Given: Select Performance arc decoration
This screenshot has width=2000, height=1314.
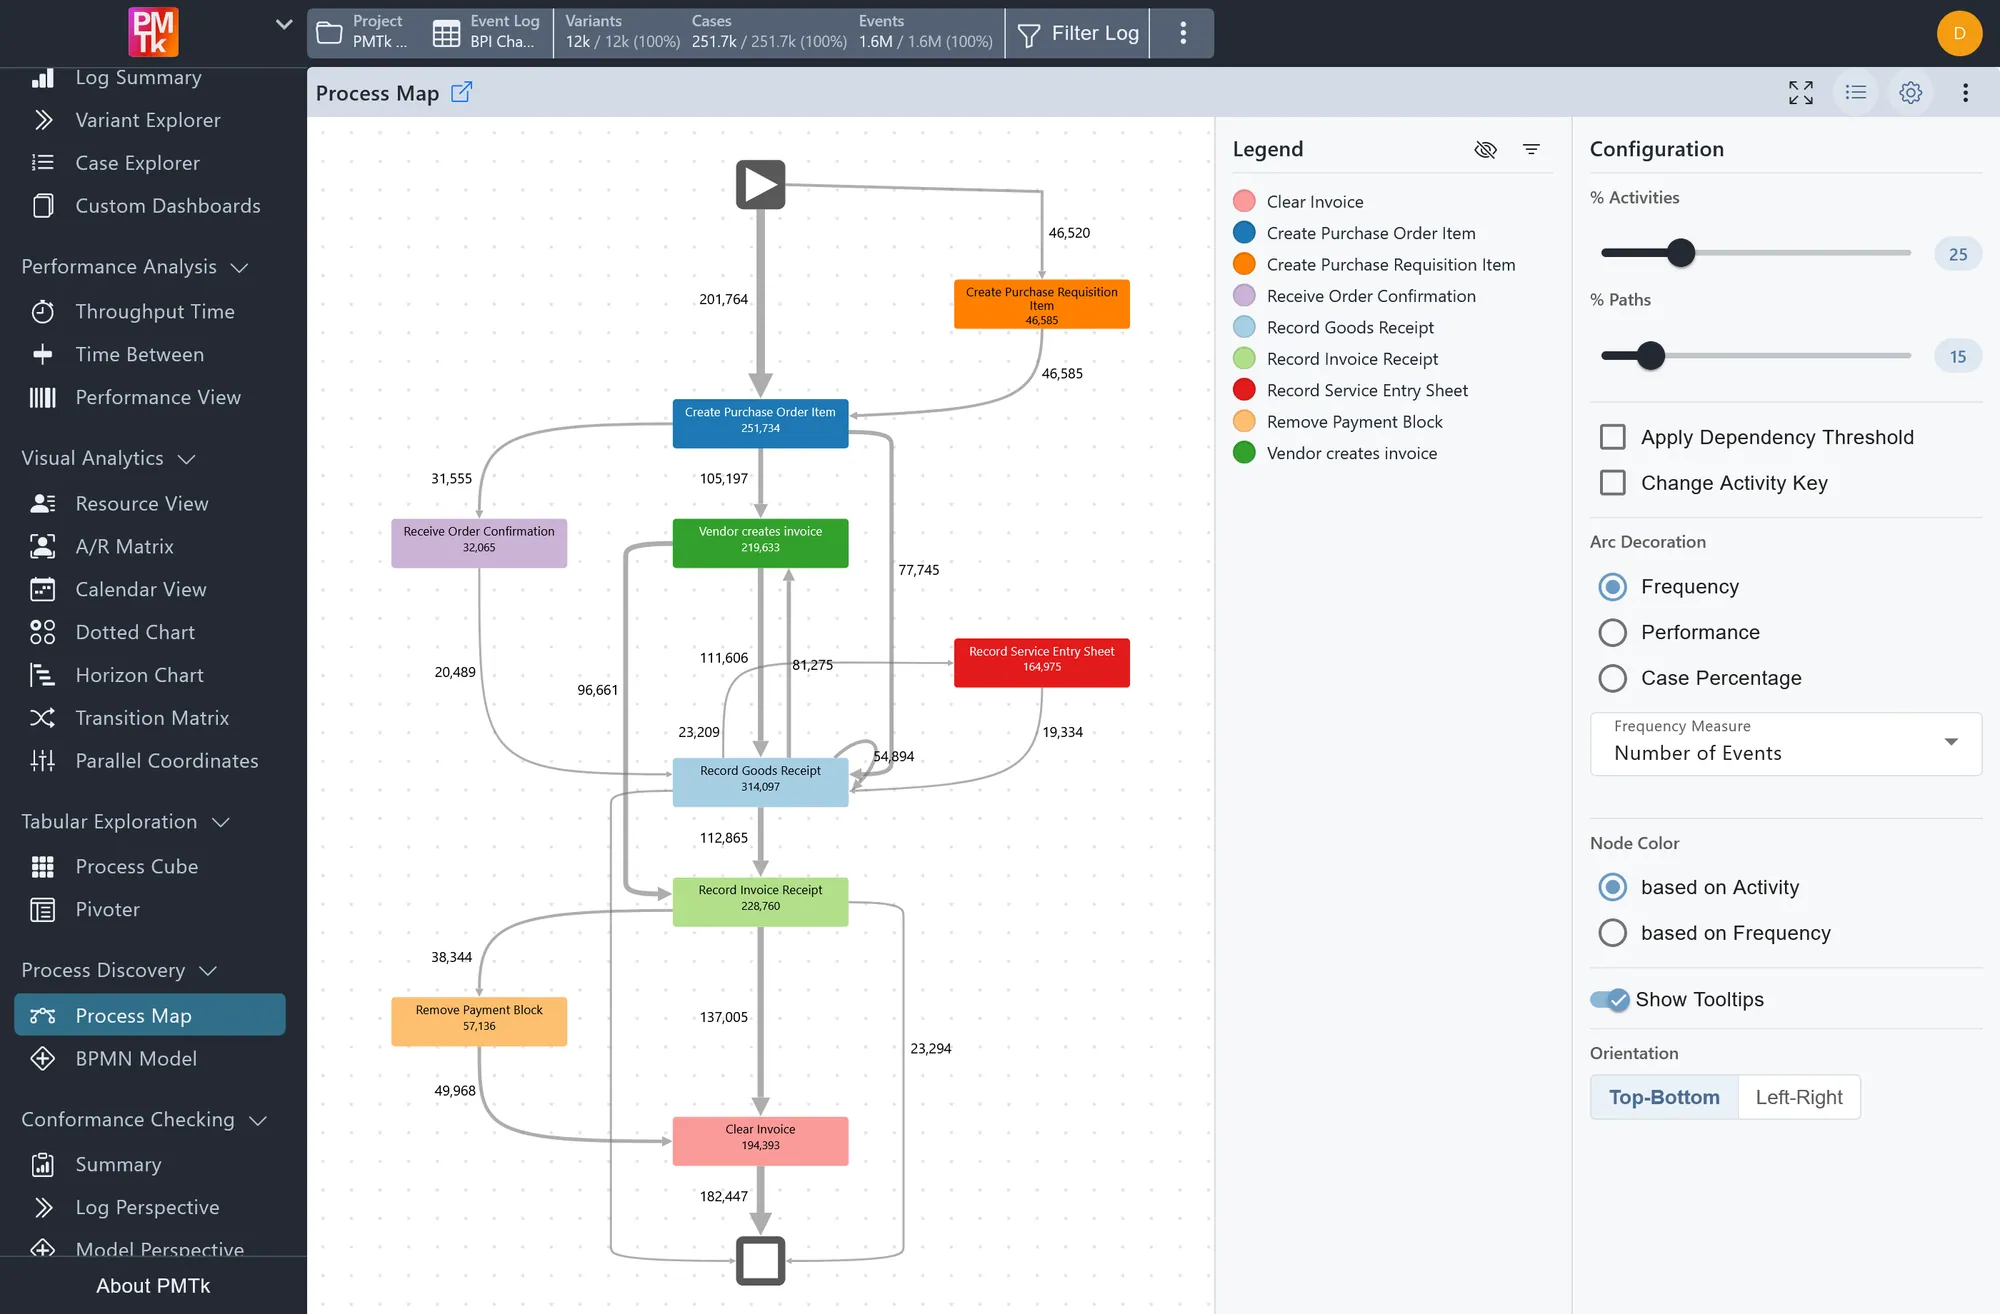Looking at the screenshot, I should click(1612, 632).
